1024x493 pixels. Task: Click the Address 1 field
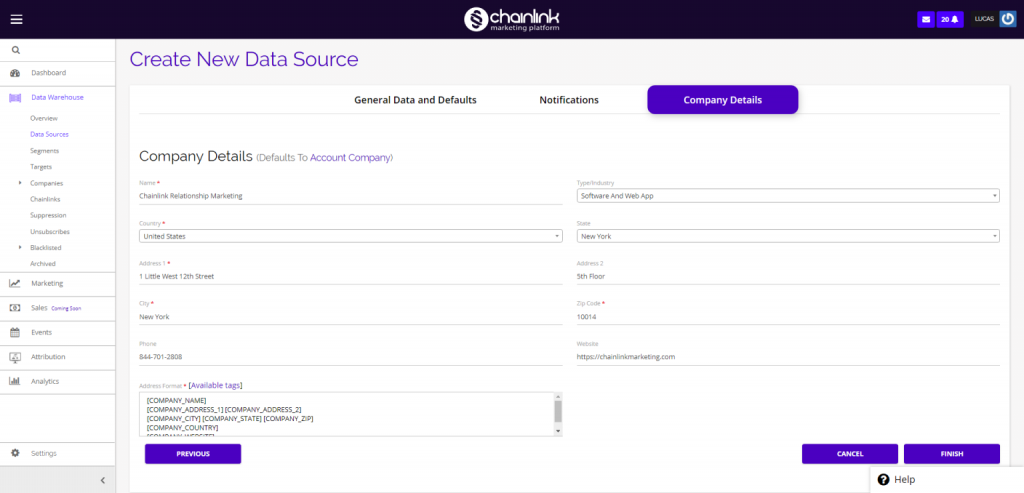(x=351, y=276)
